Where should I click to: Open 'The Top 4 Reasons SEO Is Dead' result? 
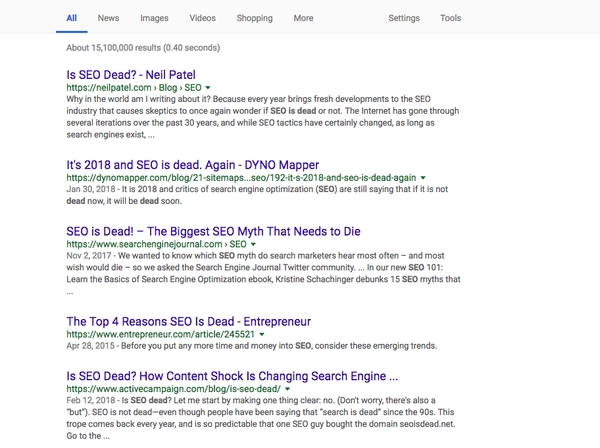(x=189, y=321)
